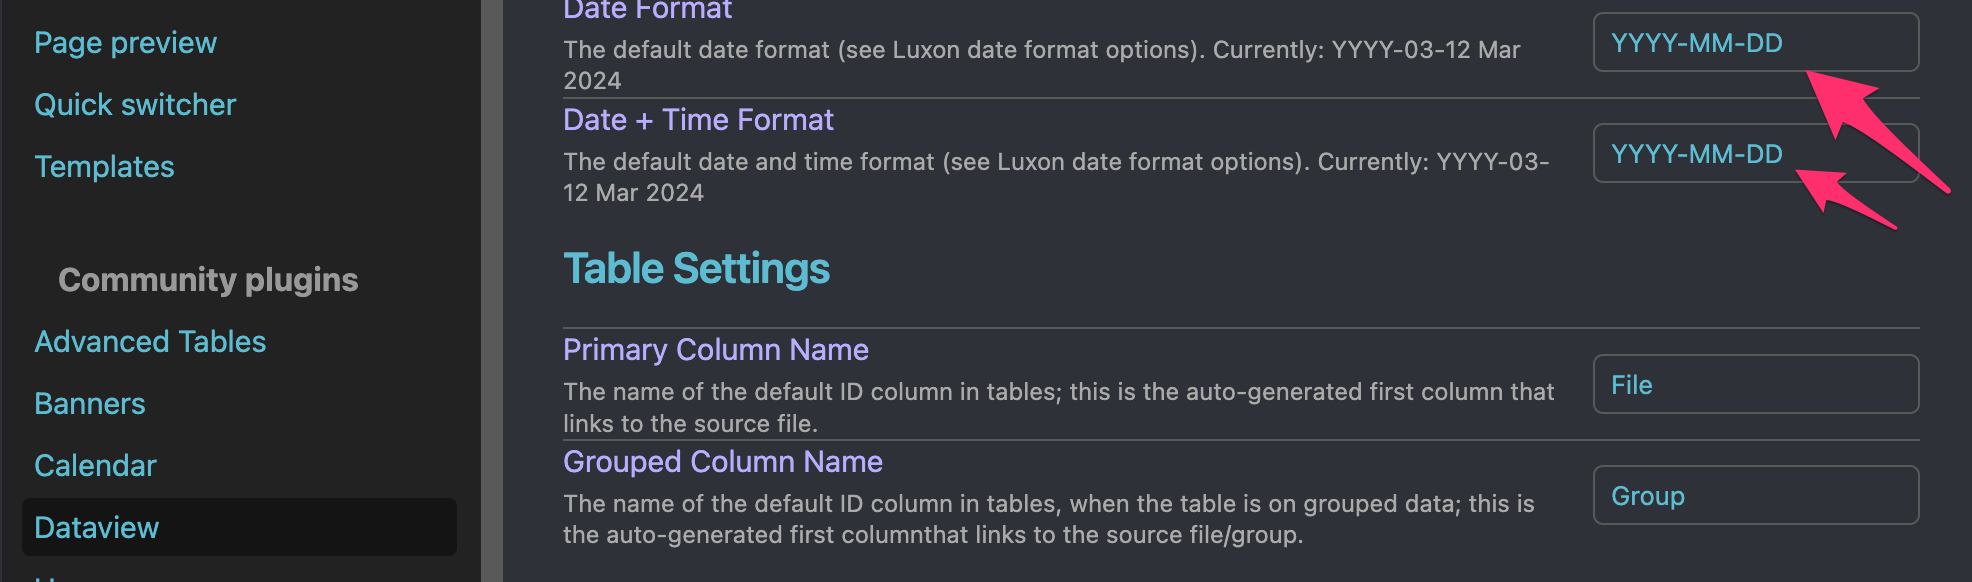Screen dimensions: 1972x582
Task: Click the Grouped Column Name field containing Group
Action: (x=1755, y=495)
